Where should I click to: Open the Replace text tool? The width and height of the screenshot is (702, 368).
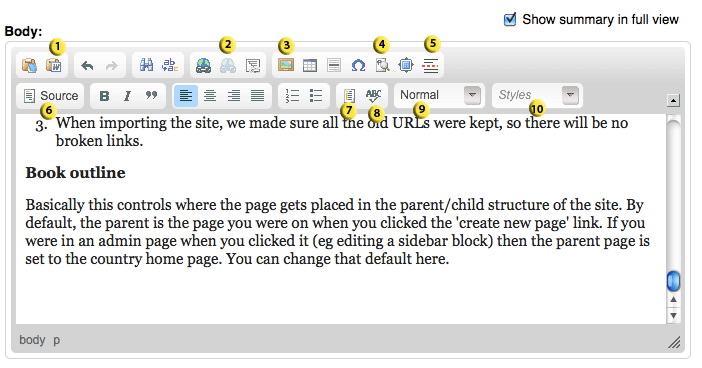click(170, 66)
